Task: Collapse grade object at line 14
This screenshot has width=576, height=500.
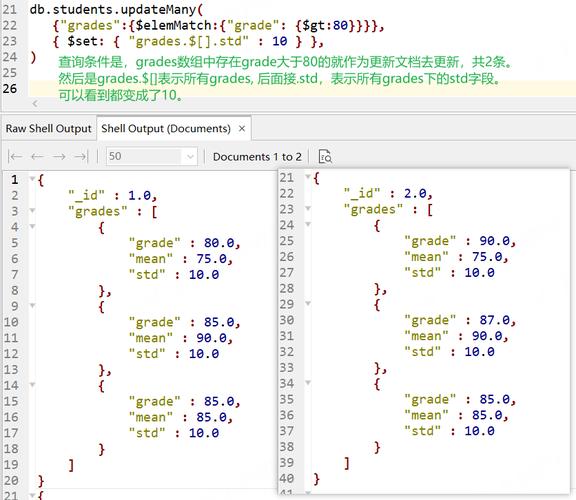Action: pyautogui.click(x=32, y=385)
